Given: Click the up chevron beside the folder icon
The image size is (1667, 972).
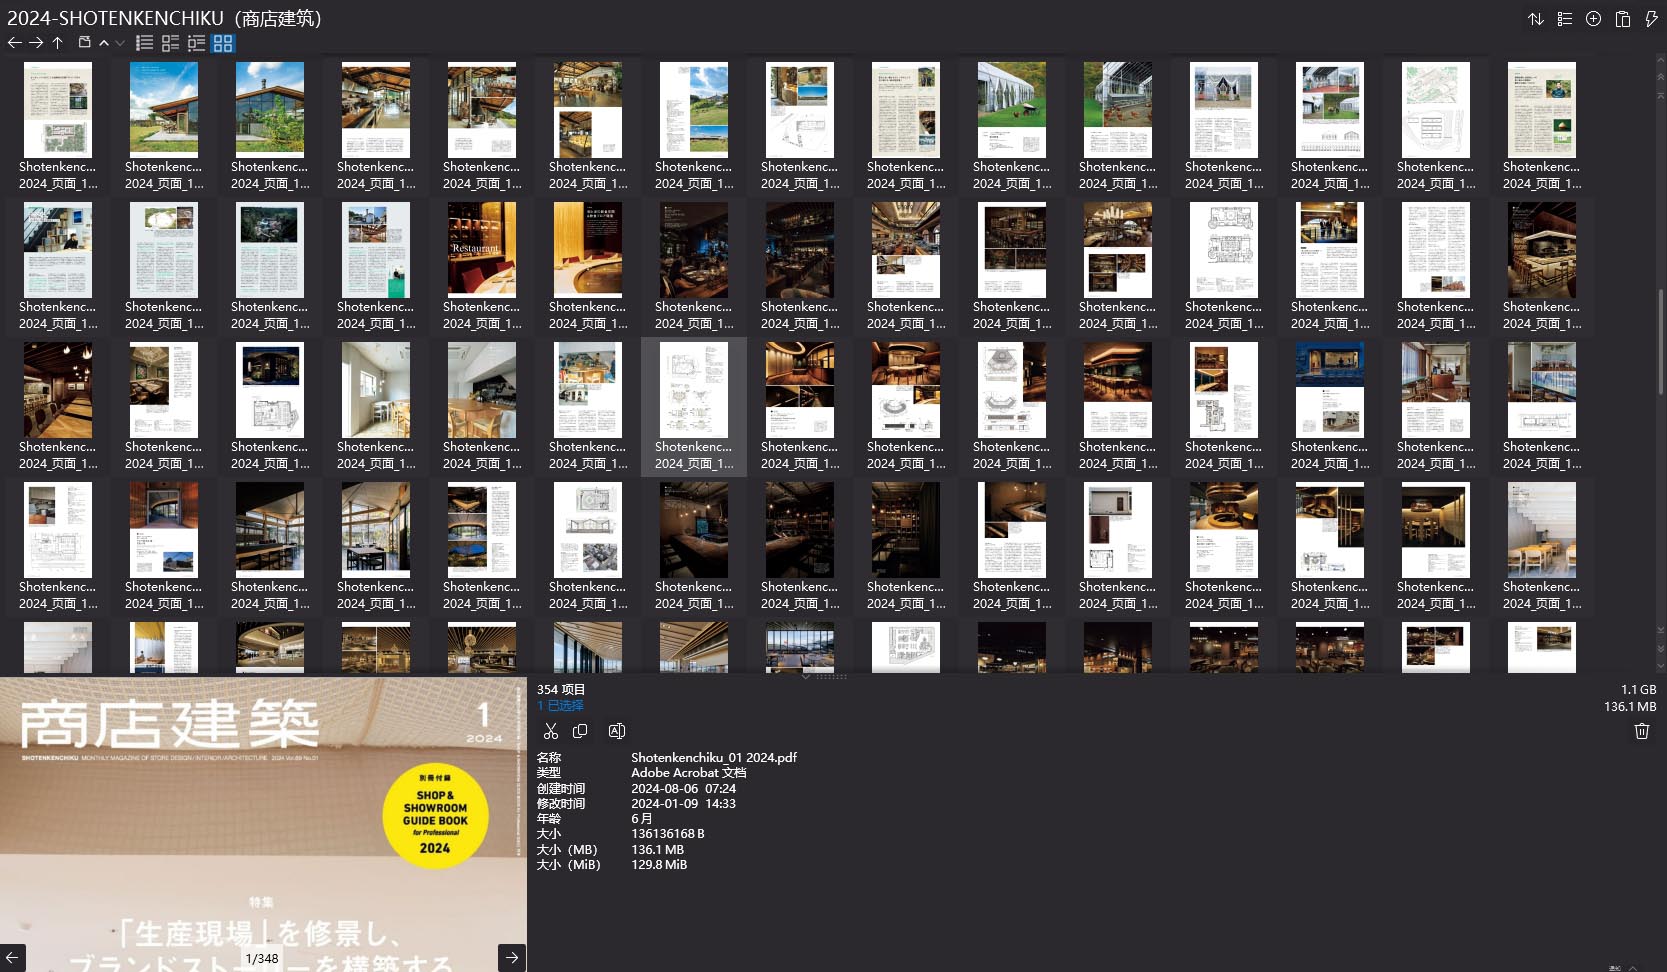Looking at the screenshot, I should 104,43.
